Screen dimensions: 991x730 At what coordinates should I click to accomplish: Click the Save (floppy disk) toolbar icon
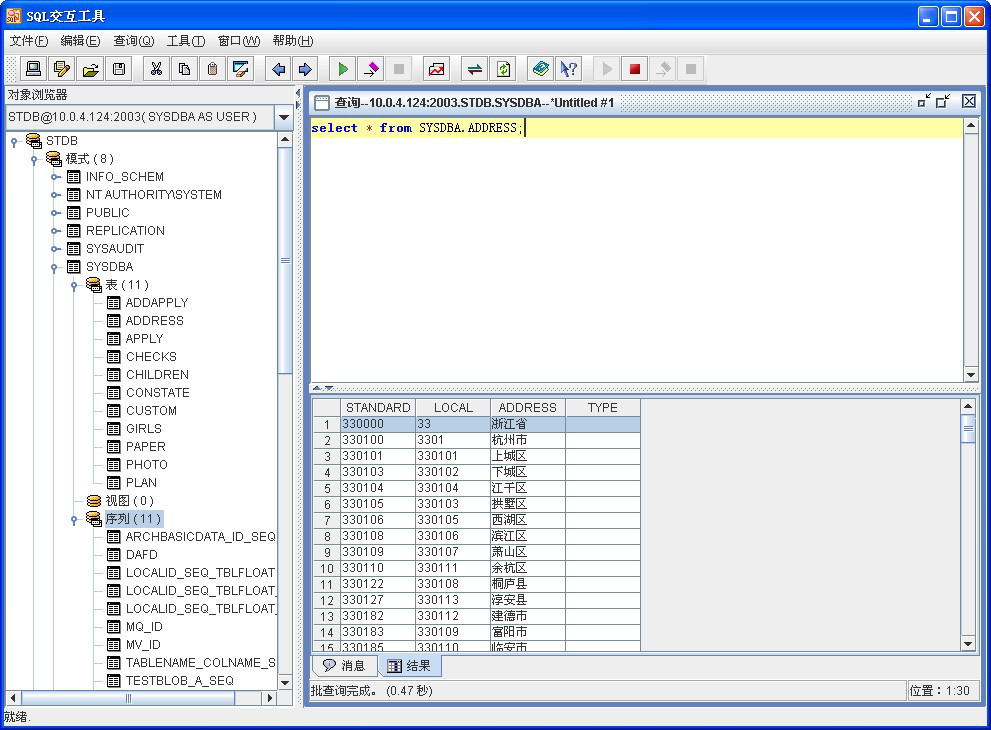(119, 69)
